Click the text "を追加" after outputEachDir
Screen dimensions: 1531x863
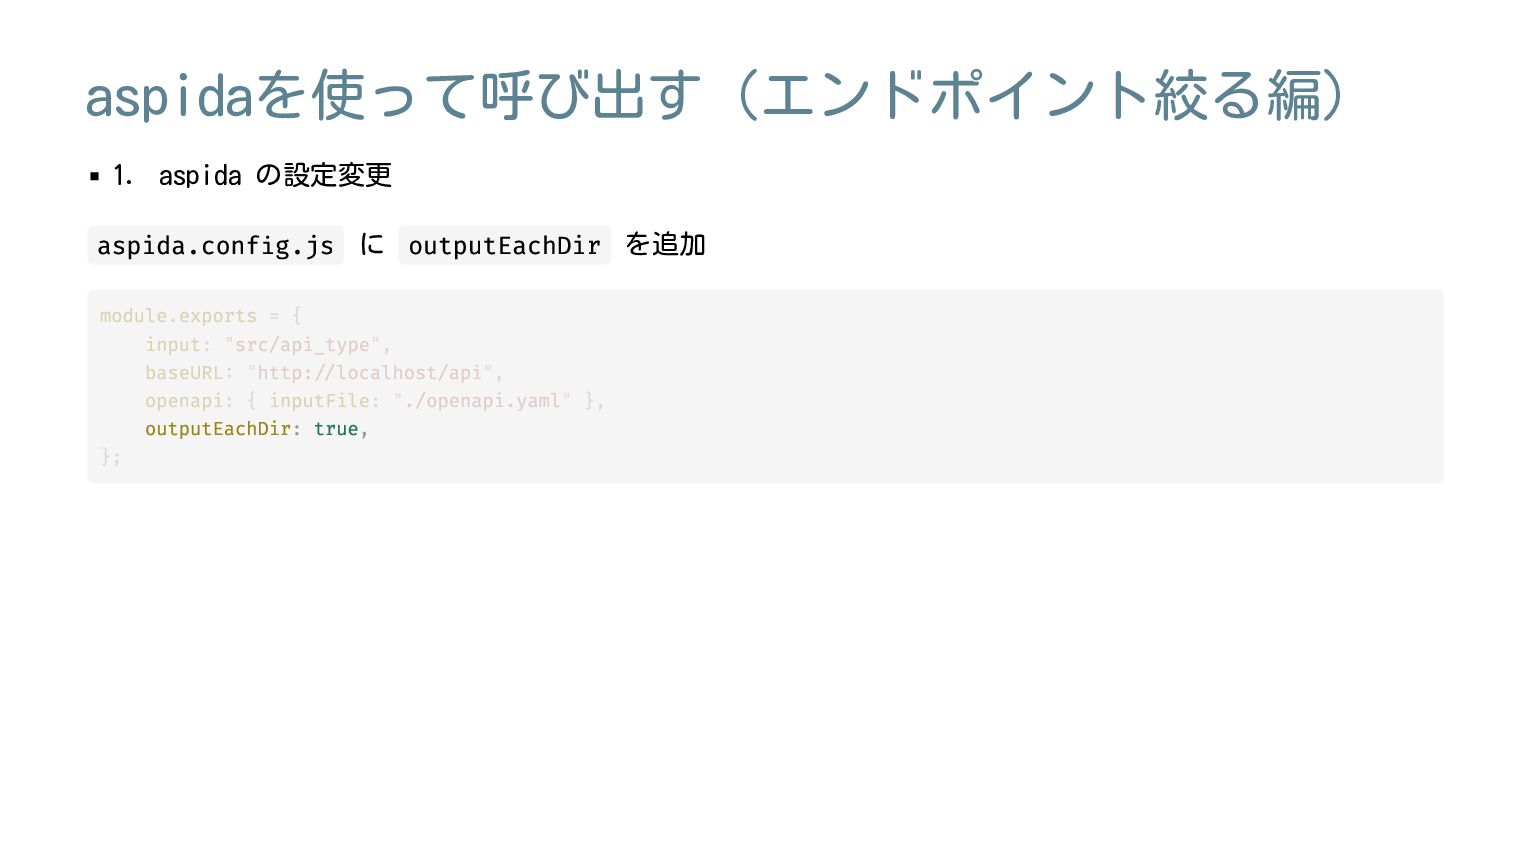(x=666, y=245)
